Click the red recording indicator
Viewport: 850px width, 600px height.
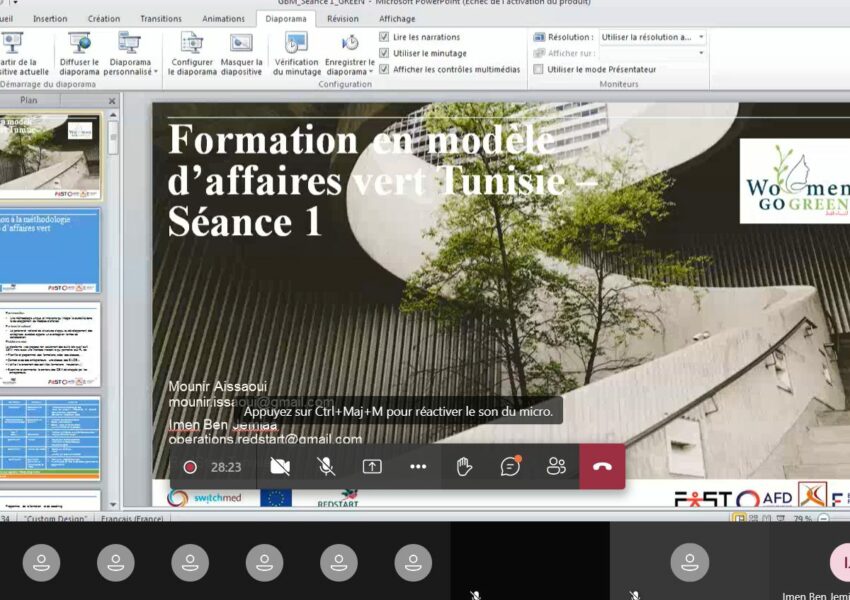tap(190, 467)
